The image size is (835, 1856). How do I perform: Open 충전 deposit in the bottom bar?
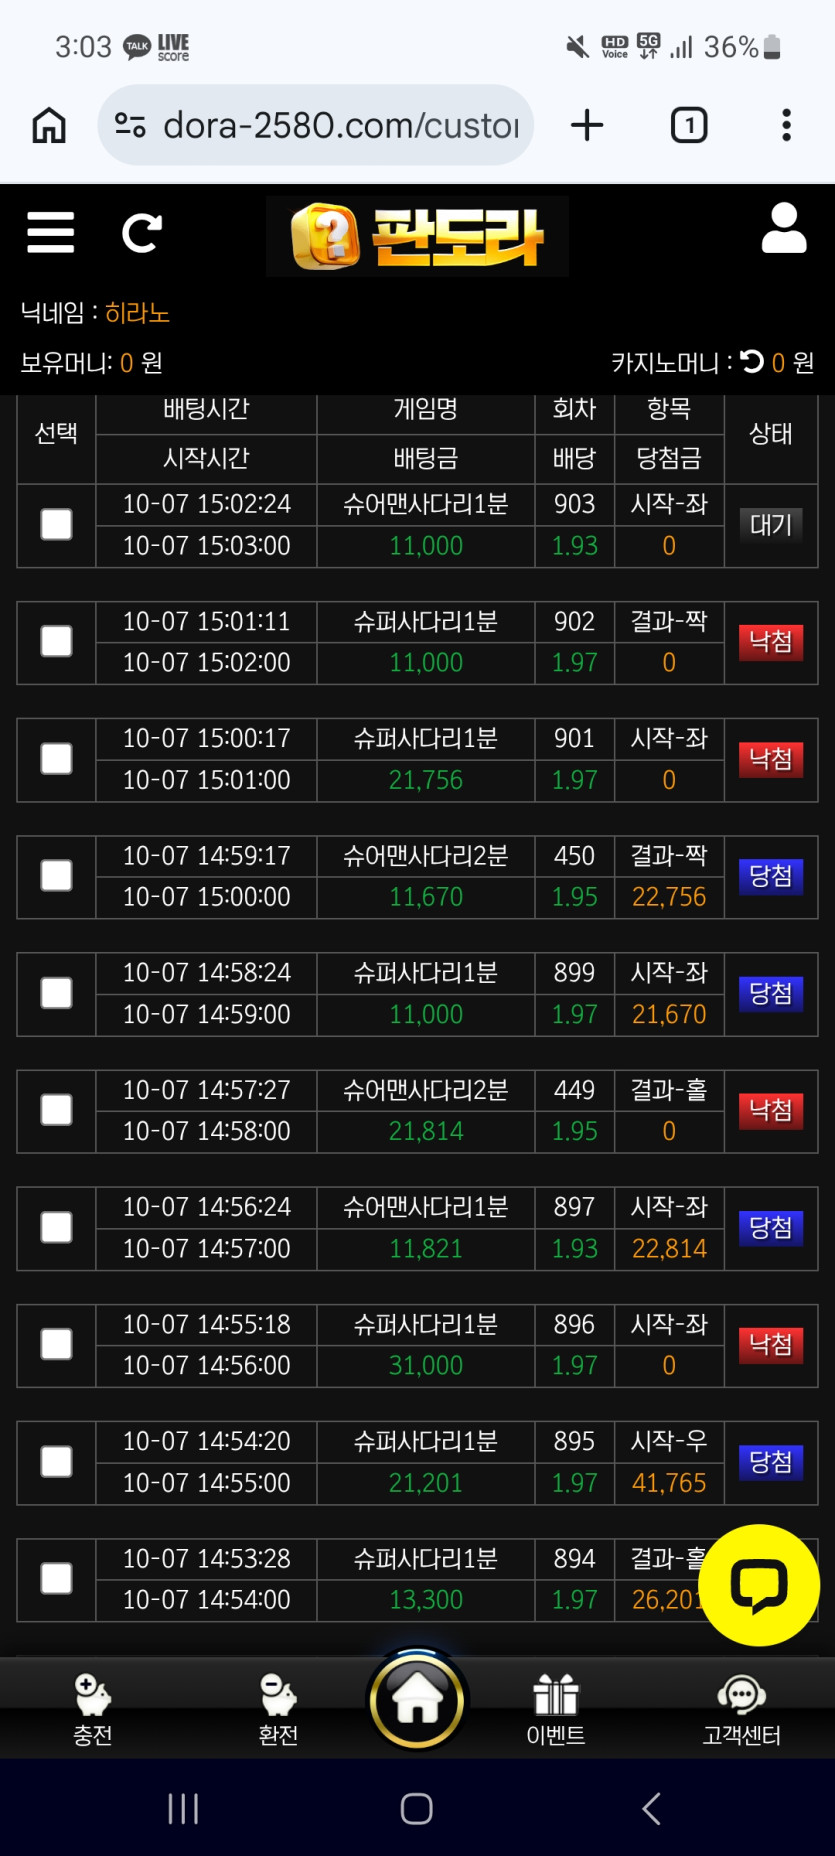[x=93, y=1710]
